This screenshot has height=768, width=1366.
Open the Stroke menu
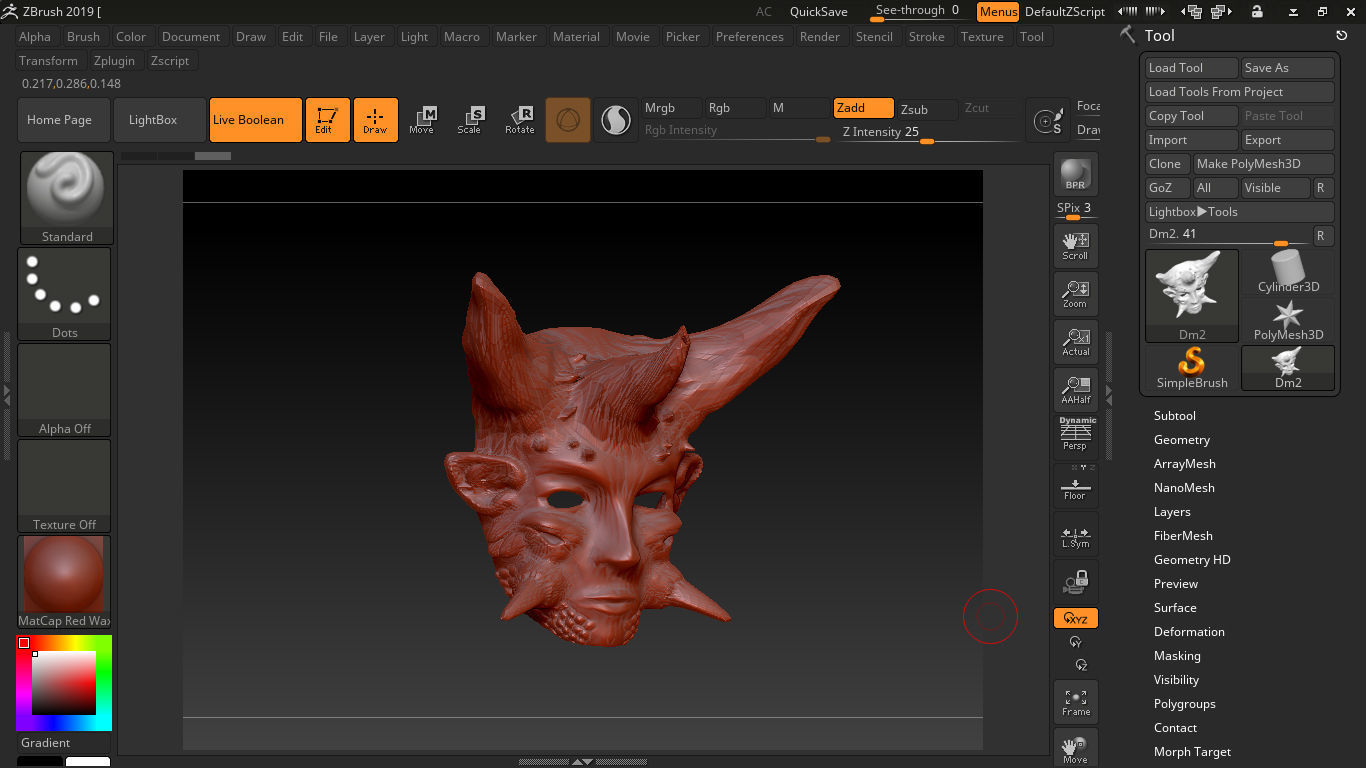tap(926, 37)
